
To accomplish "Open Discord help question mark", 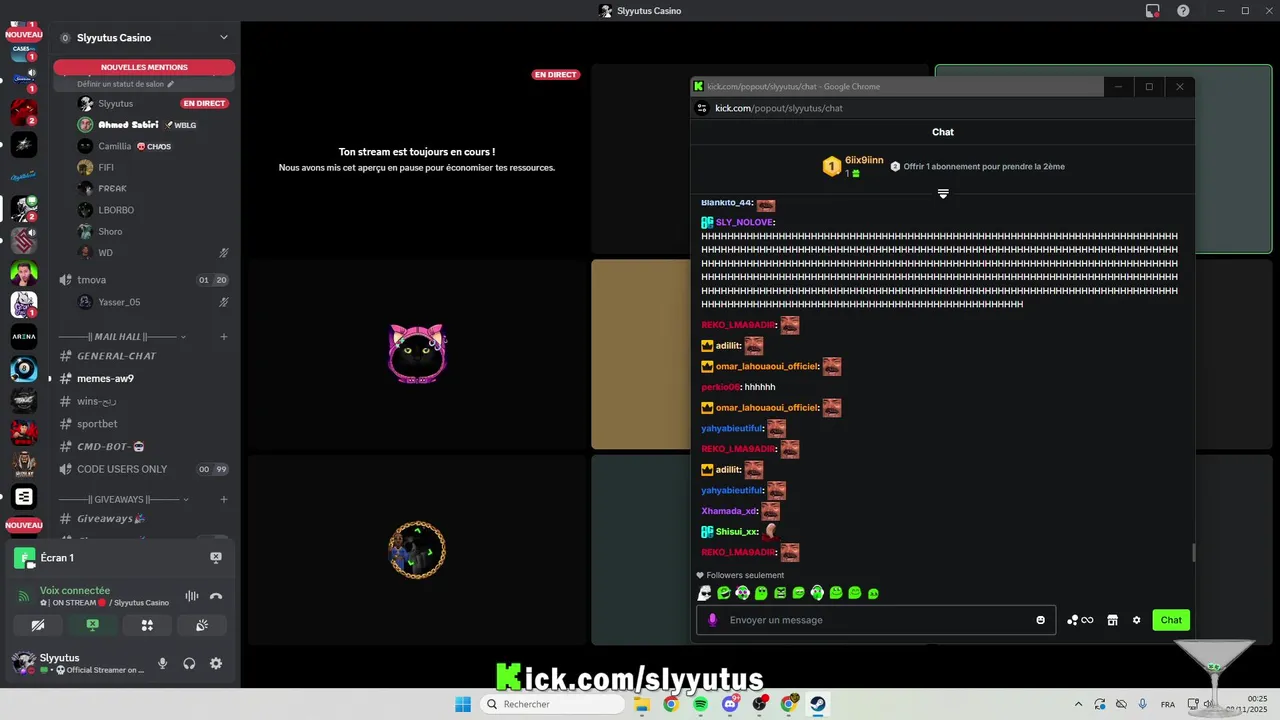I will (1183, 11).
